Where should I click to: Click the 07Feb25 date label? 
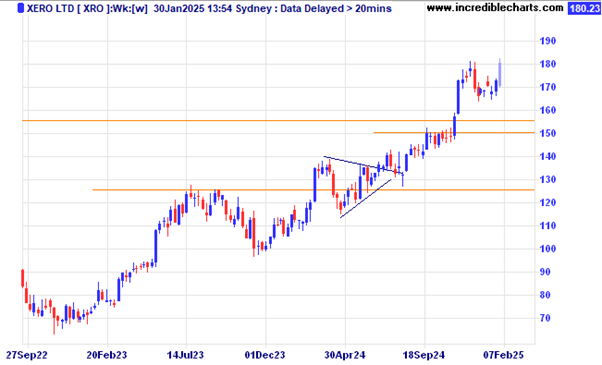click(503, 355)
